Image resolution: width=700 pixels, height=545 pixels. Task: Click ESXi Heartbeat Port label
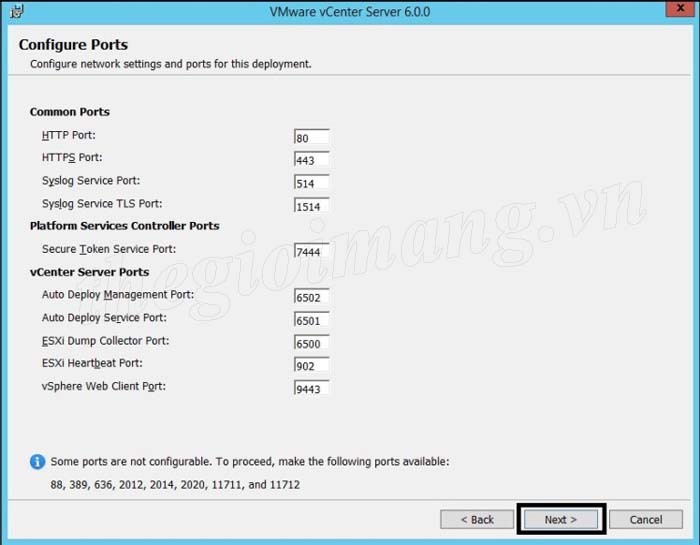click(x=92, y=363)
